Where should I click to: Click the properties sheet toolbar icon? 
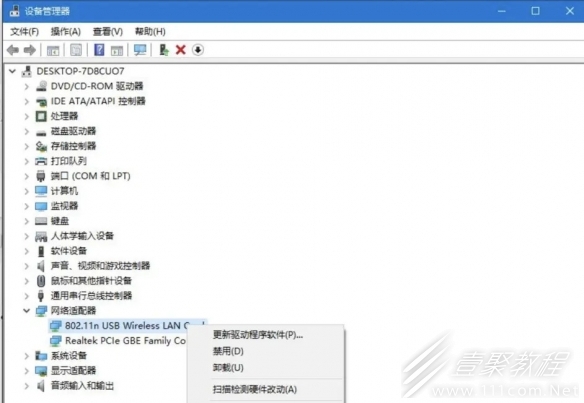76,50
